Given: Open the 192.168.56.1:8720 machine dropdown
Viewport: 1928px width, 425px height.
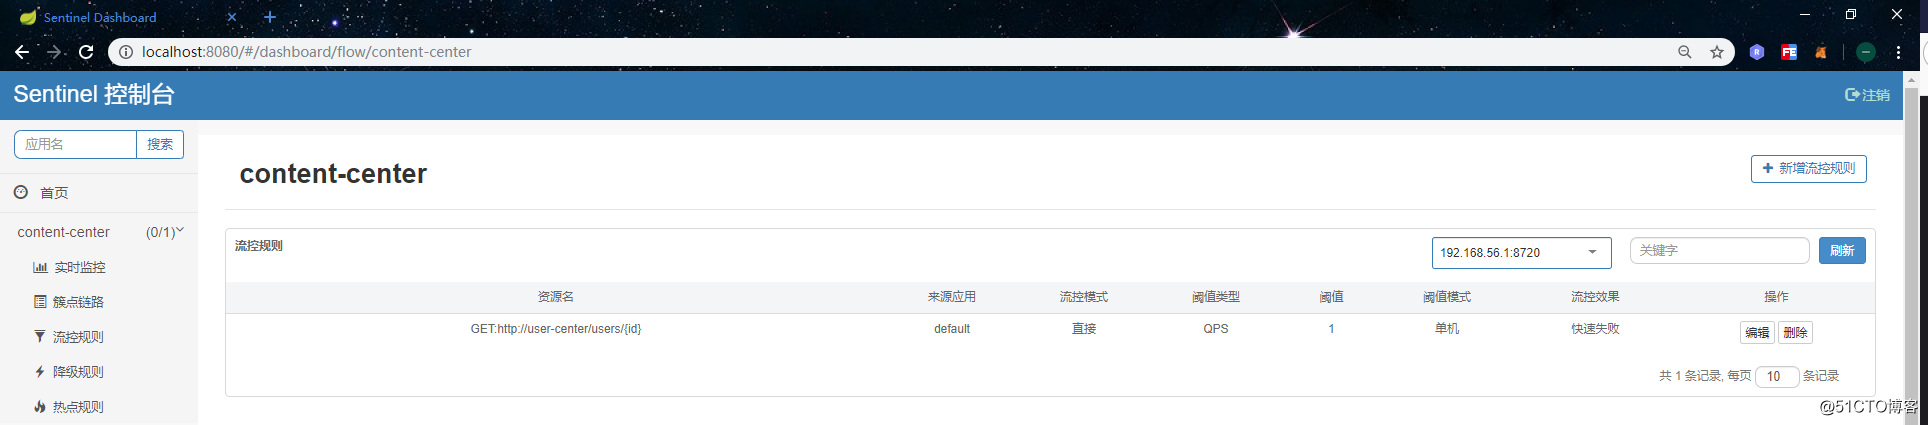Looking at the screenshot, I should pyautogui.click(x=1521, y=253).
